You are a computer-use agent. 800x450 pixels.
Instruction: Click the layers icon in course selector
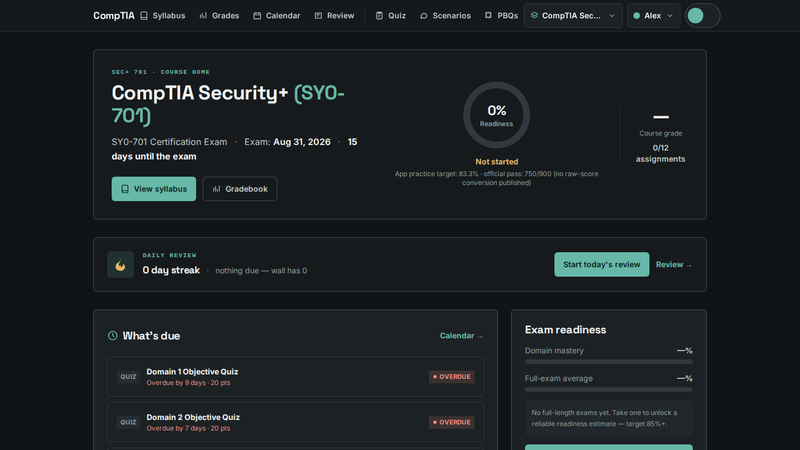point(534,15)
